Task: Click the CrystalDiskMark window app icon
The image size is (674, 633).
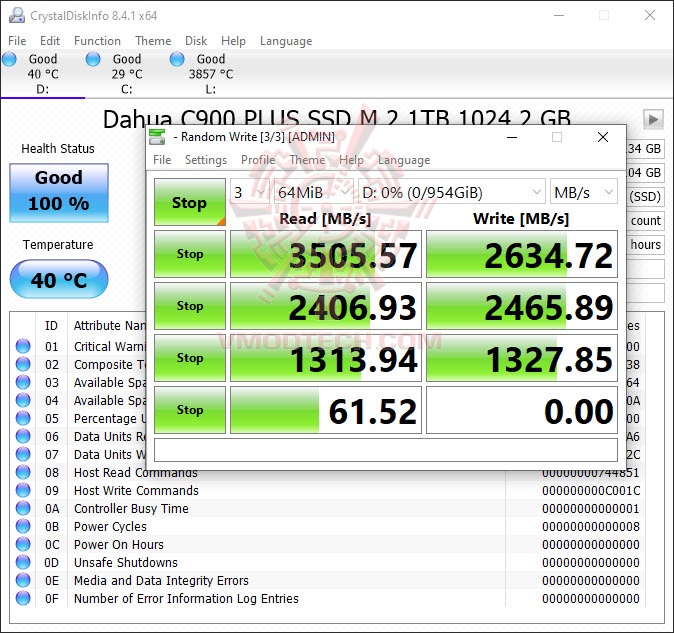Action: (157, 137)
